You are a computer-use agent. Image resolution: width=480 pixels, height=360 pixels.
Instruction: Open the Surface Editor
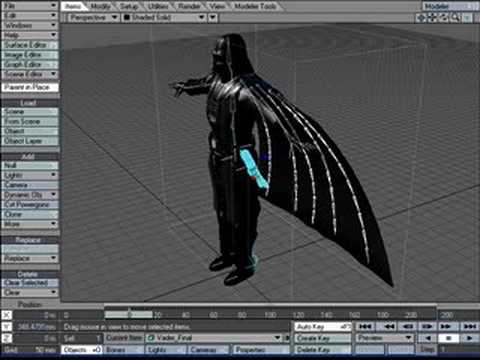pos(30,45)
